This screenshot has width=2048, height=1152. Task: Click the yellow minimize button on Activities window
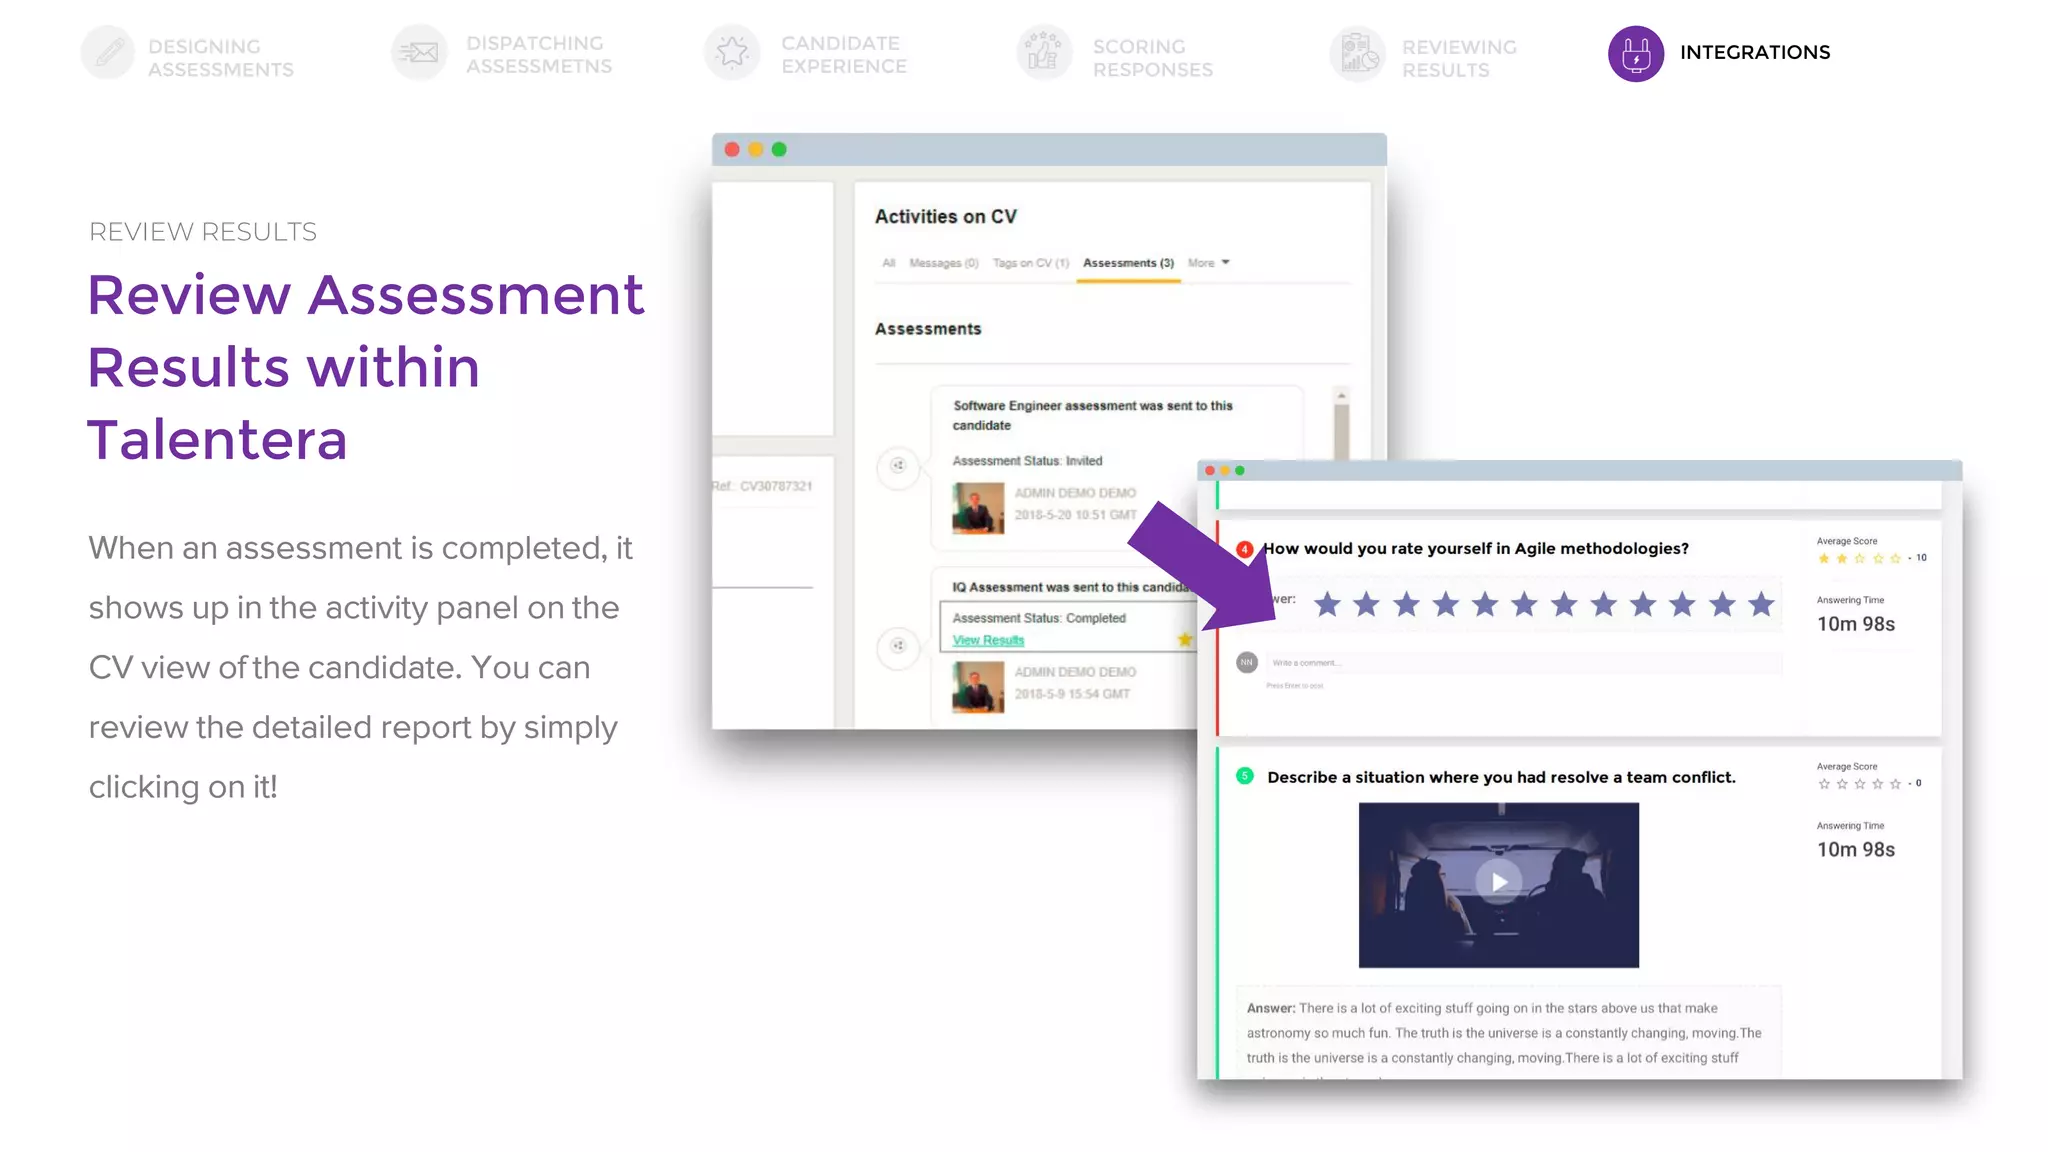(755, 149)
